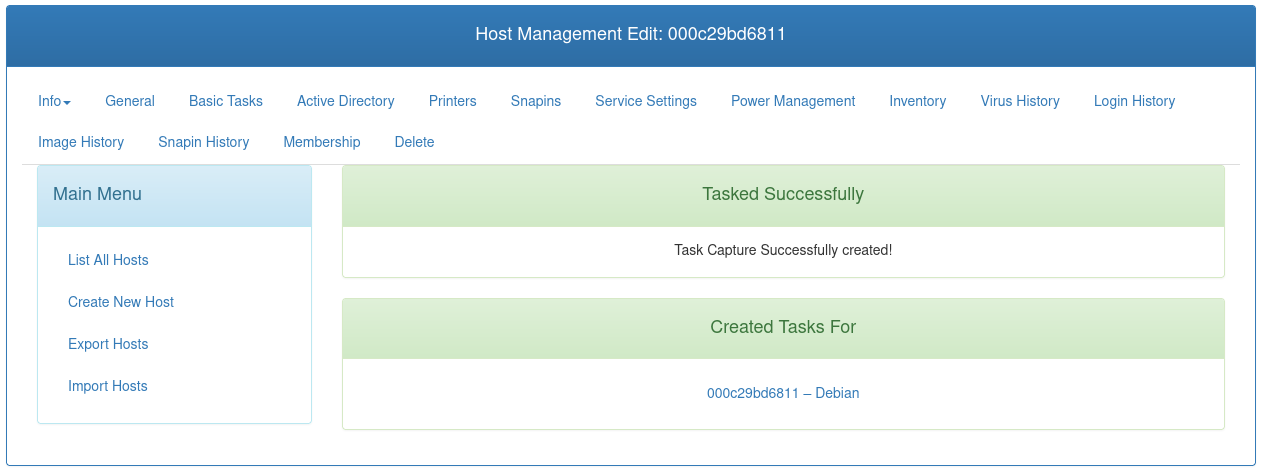Click the Delete tab
This screenshot has height=475, width=1262.
pos(415,142)
